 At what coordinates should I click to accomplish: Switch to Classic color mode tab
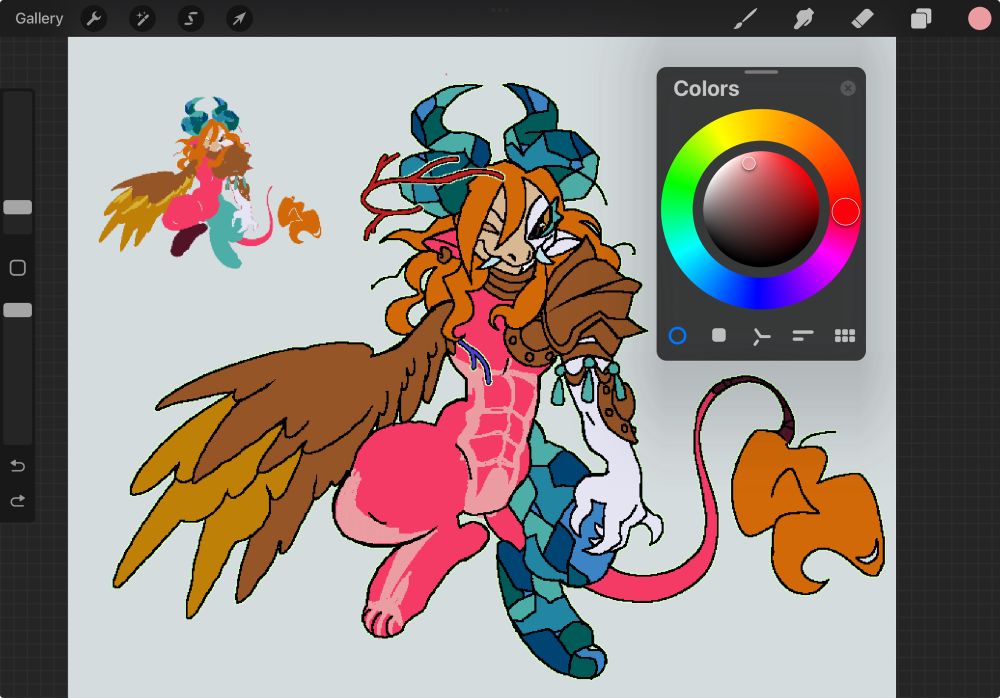tap(719, 335)
